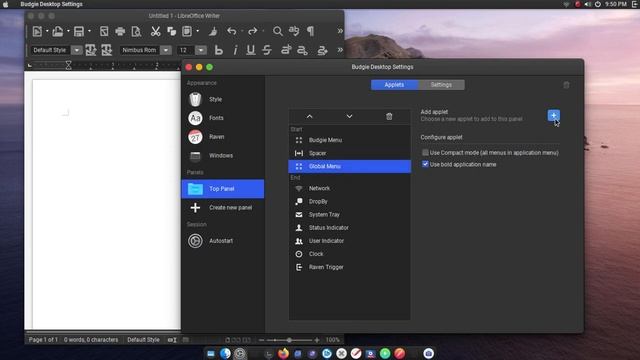Select the Budgie Menu applet row

tap(349, 140)
